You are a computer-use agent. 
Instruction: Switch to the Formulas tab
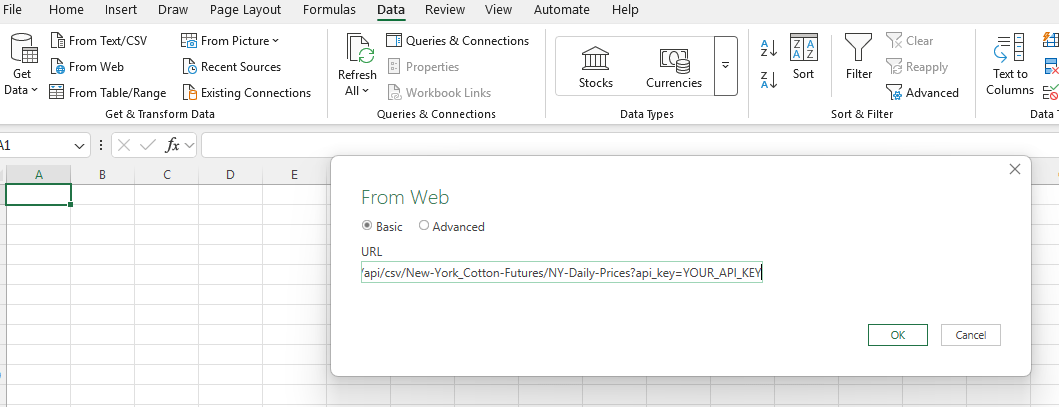(329, 9)
